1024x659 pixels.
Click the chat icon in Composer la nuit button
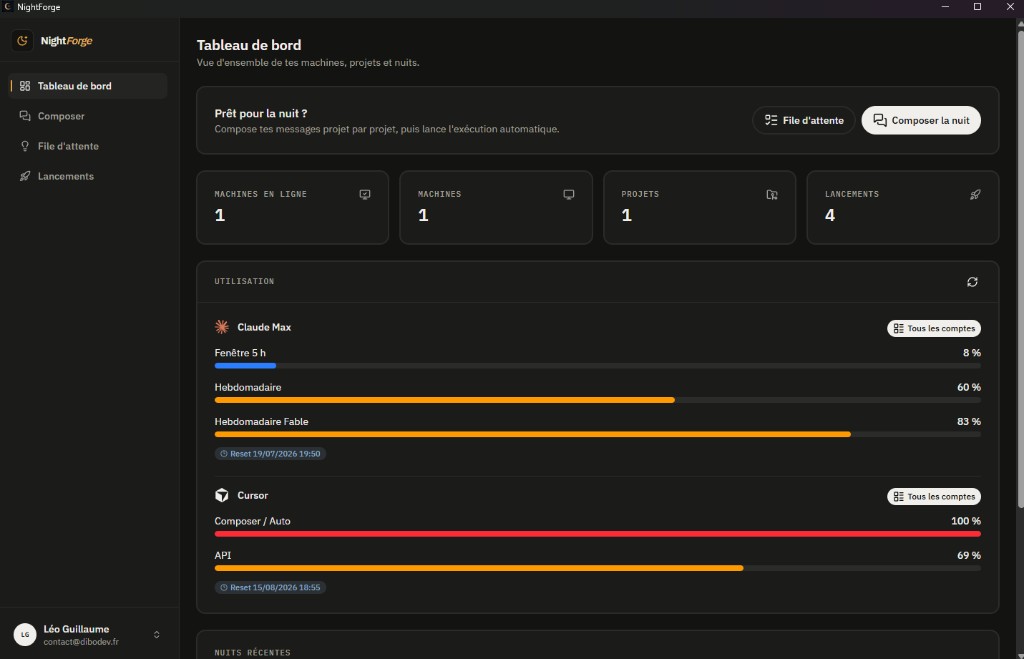pyautogui.click(x=880, y=120)
